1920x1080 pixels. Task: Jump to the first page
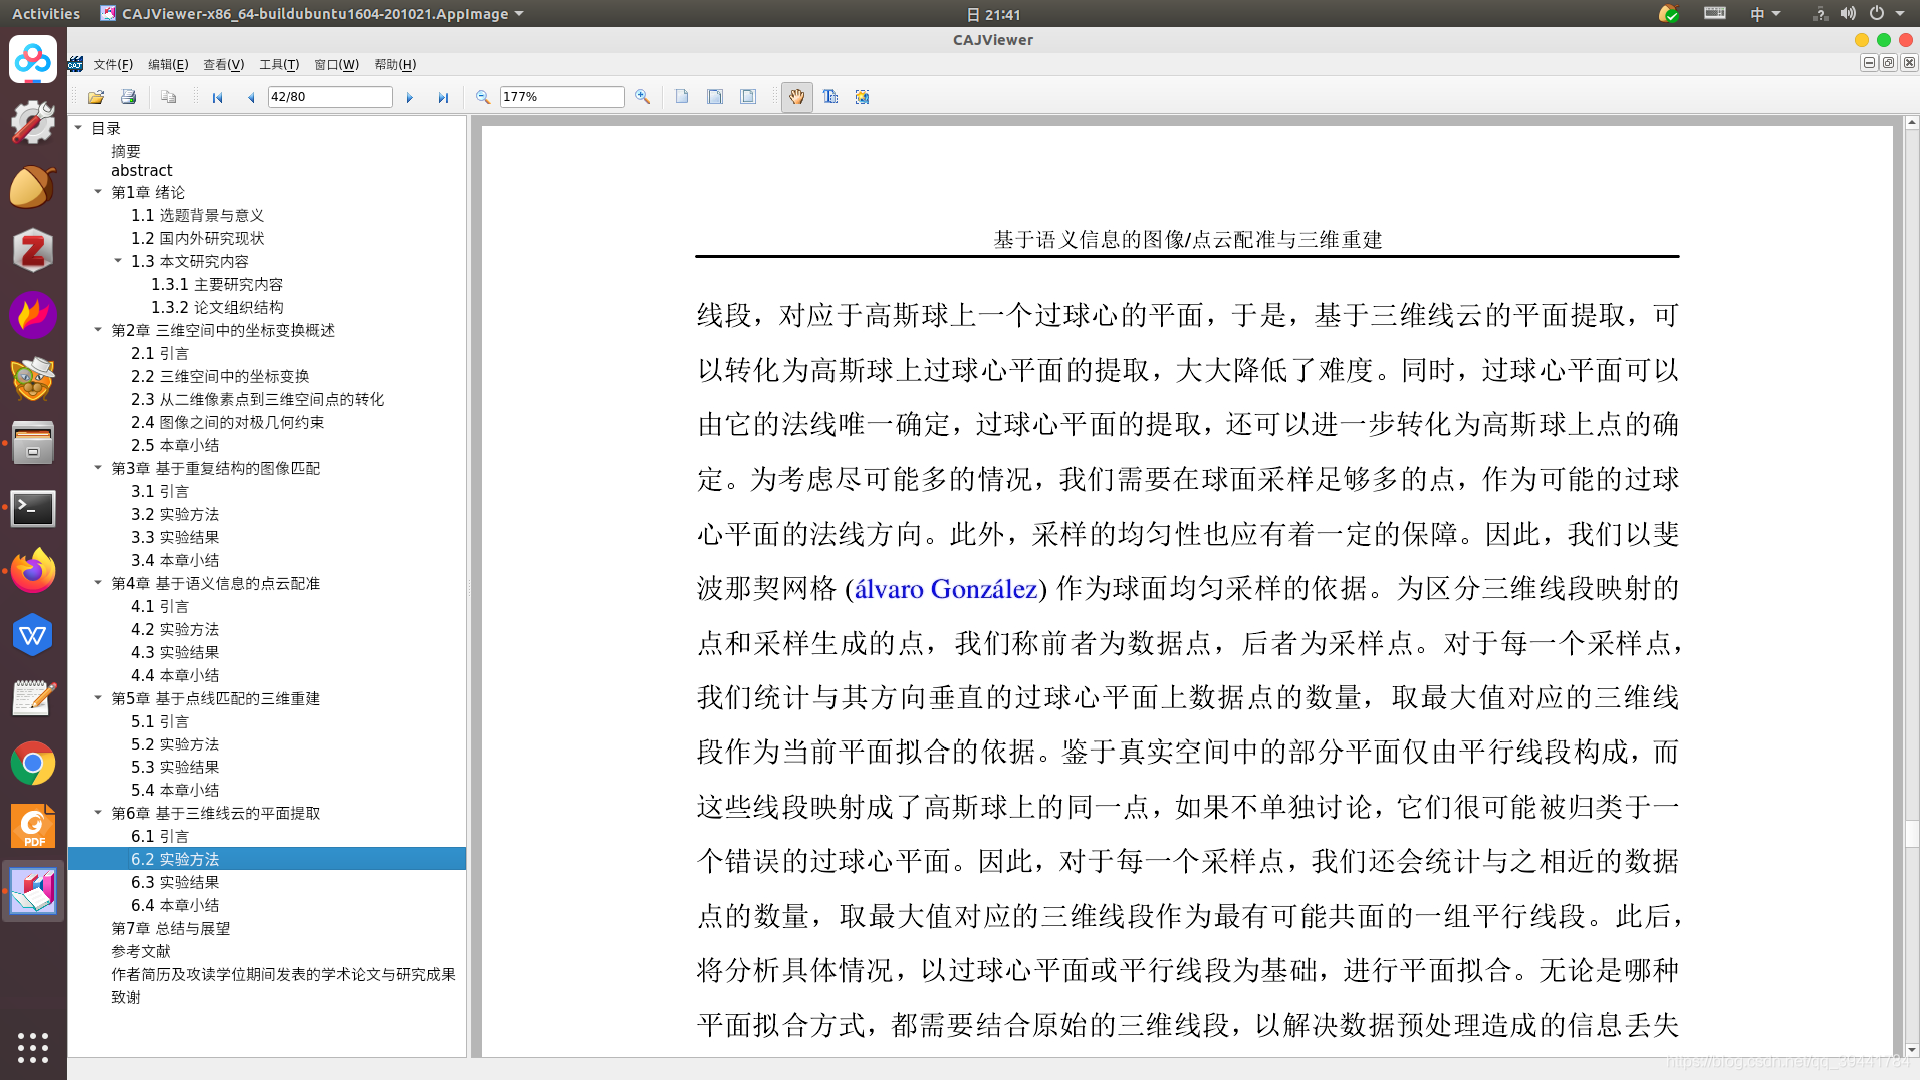click(217, 97)
